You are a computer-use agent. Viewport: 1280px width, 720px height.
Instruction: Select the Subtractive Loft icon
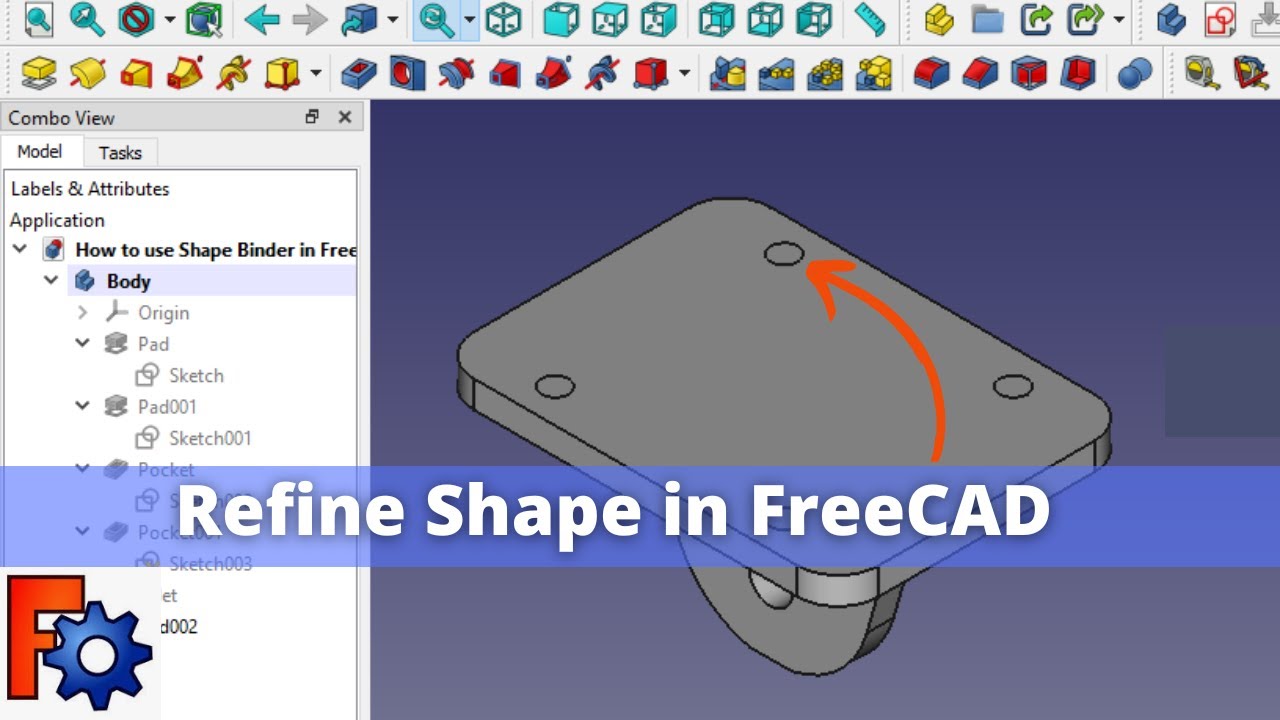click(x=504, y=72)
